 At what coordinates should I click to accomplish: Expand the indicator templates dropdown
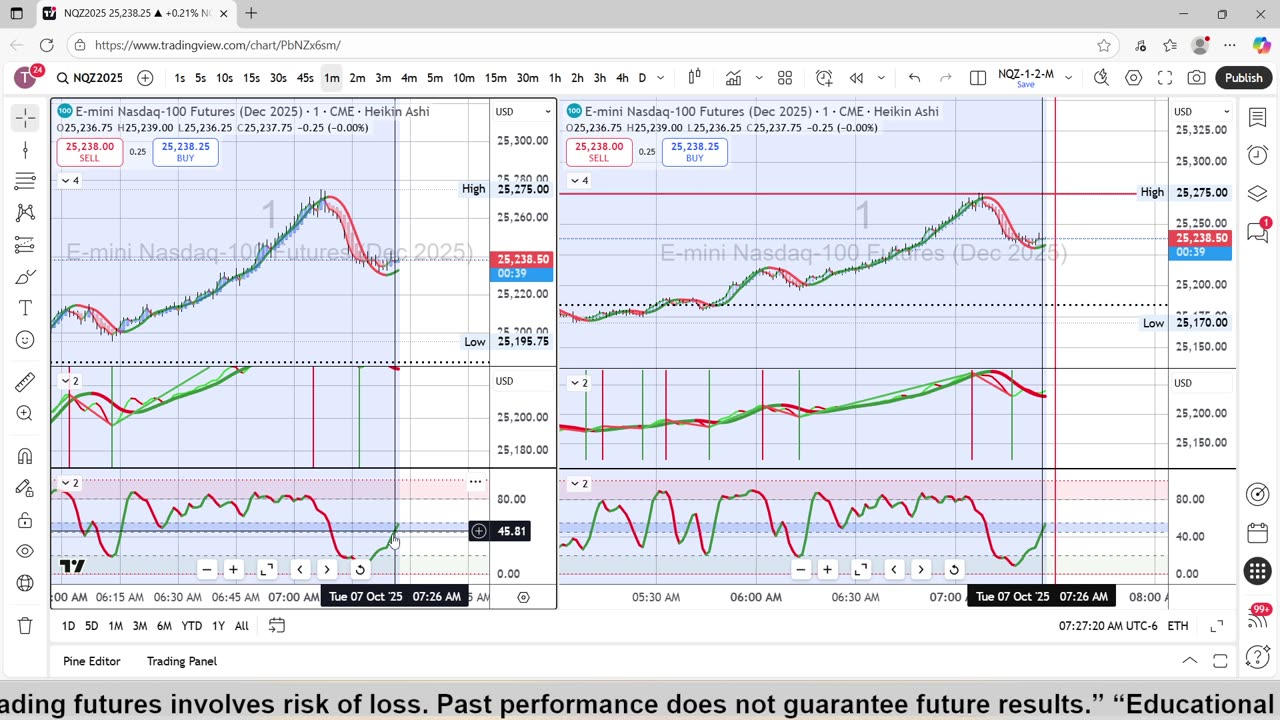(759, 78)
